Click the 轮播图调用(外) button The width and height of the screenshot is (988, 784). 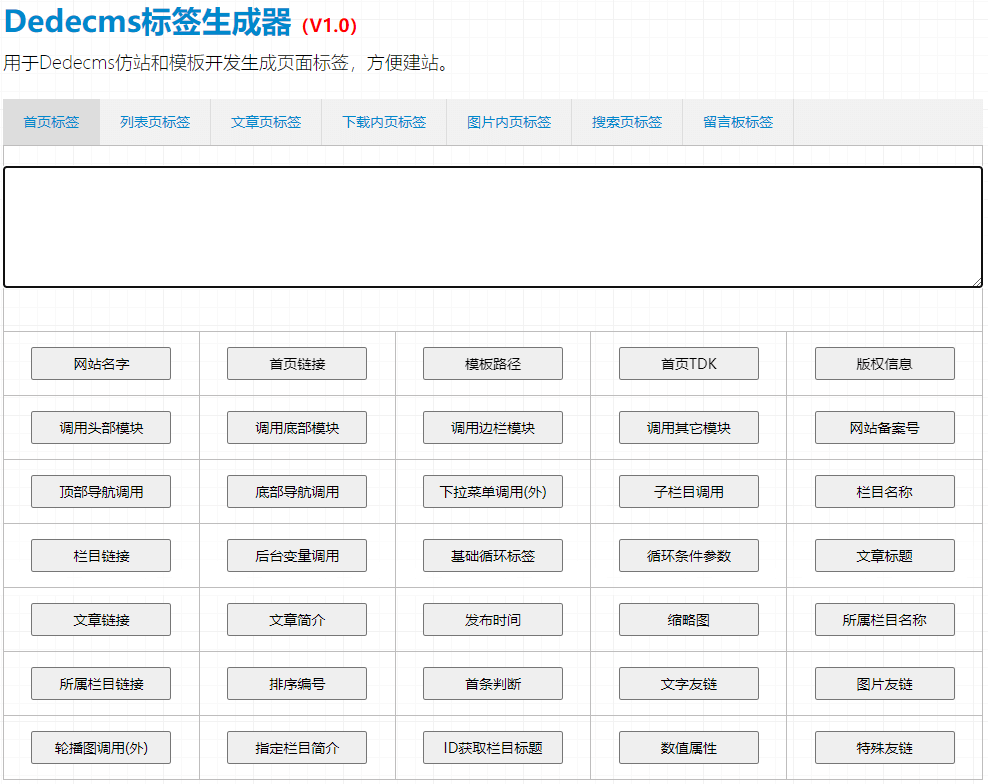click(x=101, y=747)
